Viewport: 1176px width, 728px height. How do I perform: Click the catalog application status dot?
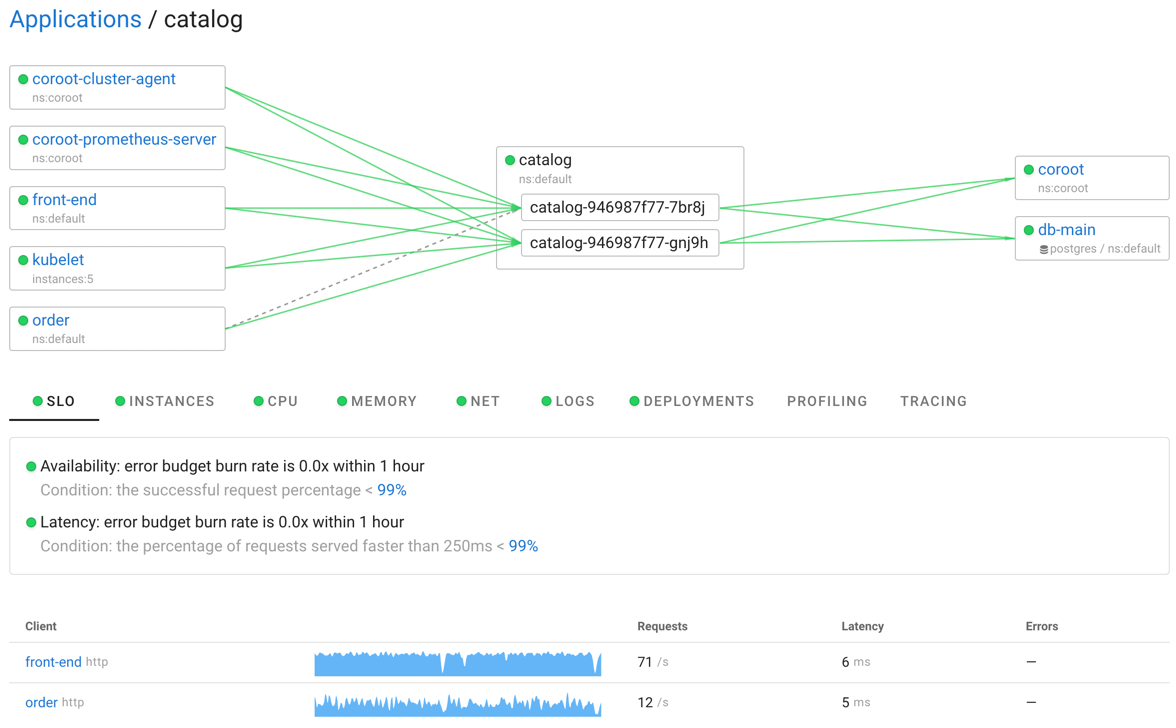click(510, 160)
